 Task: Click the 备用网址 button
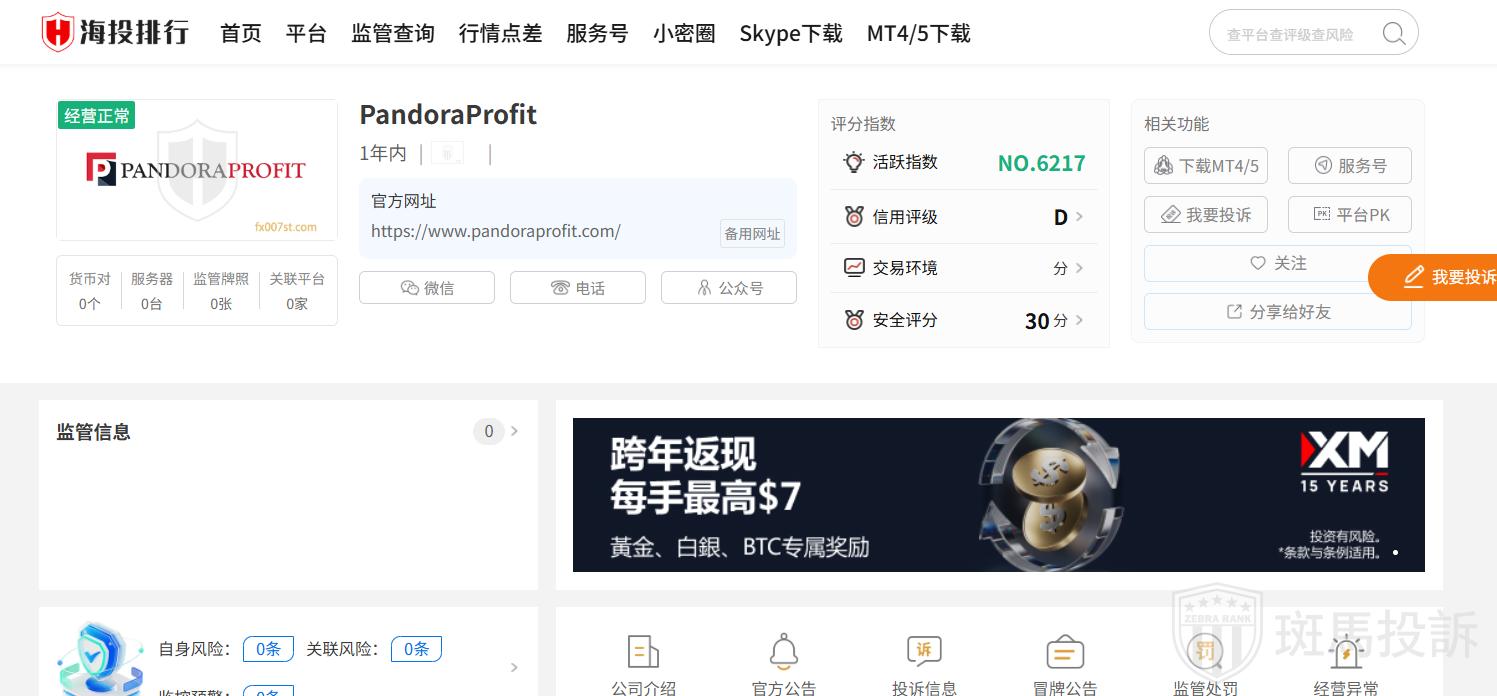pyautogui.click(x=752, y=233)
